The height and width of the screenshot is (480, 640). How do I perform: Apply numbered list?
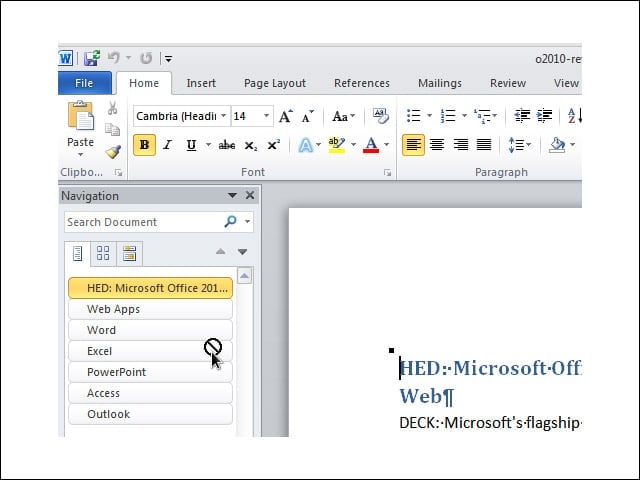click(448, 116)
